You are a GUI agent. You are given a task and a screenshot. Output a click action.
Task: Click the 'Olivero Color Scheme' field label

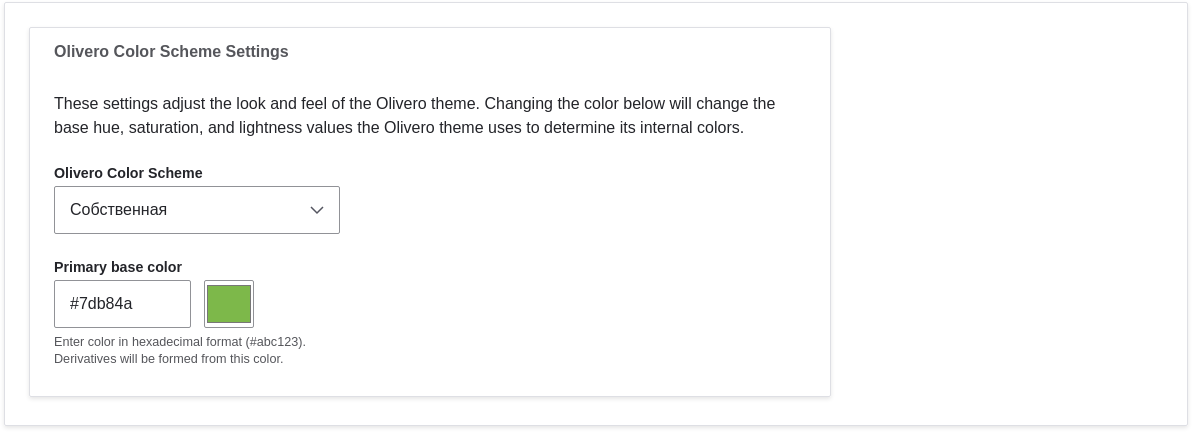(128, 173)
